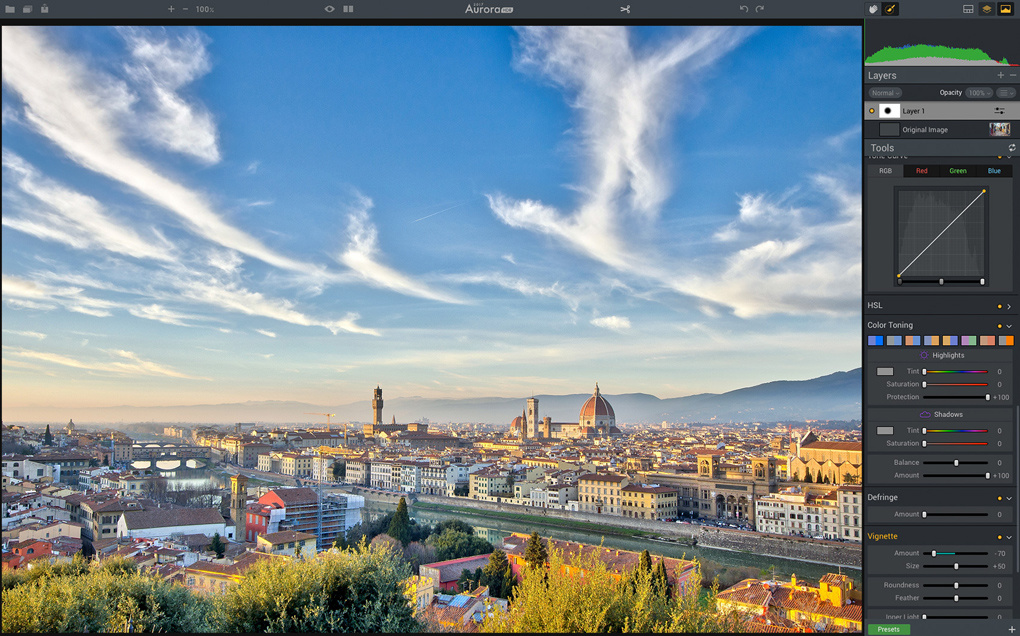
Task: Click the undo arrow icon
Action: [x=744, y=9]
